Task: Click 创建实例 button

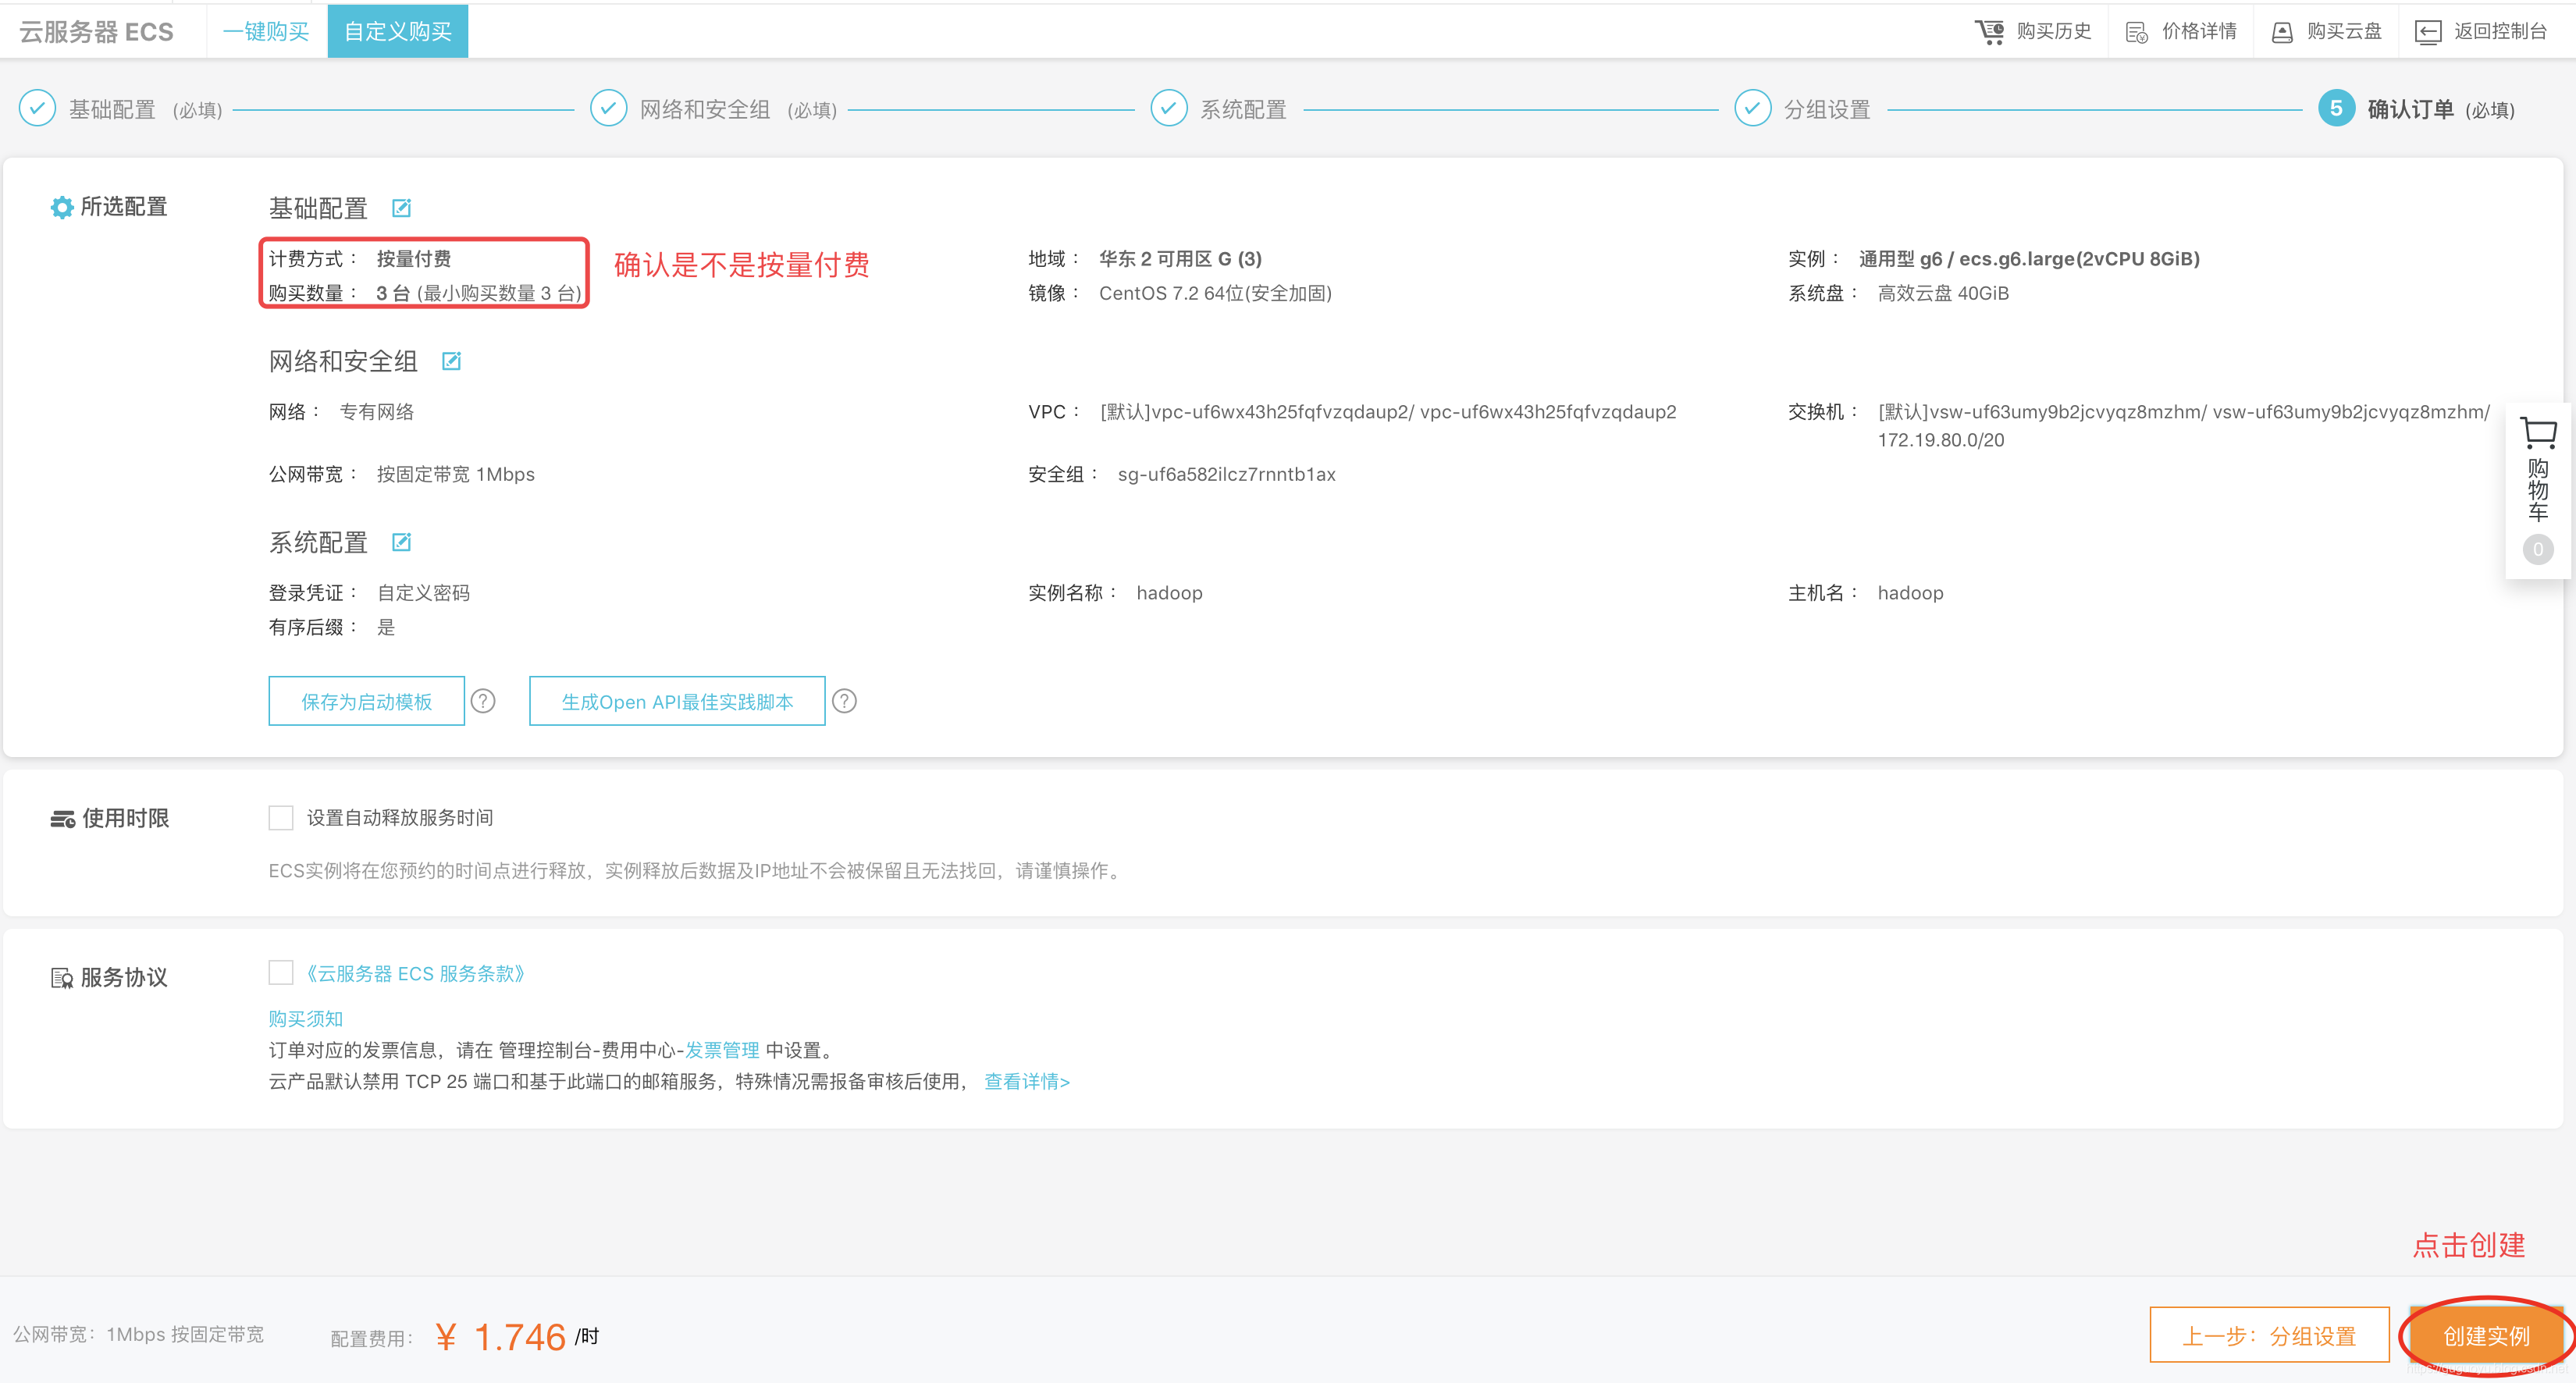Action: [2486, 1335]
